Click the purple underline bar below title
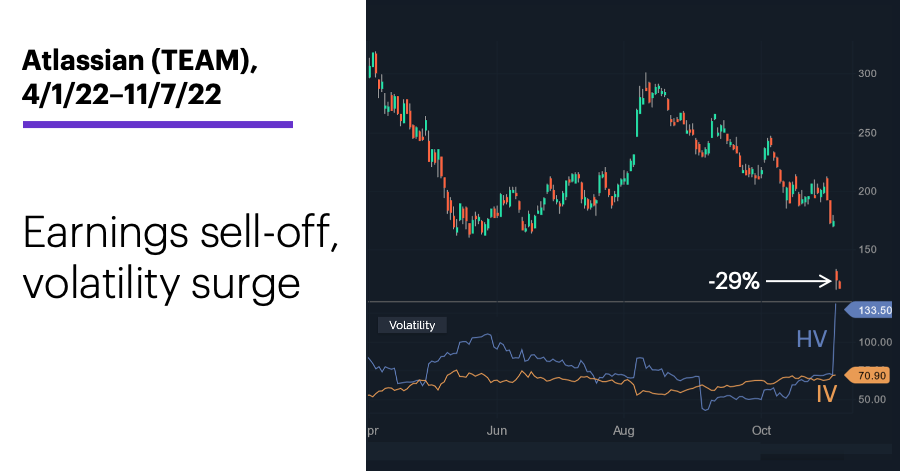 click(x=158, y=124)
